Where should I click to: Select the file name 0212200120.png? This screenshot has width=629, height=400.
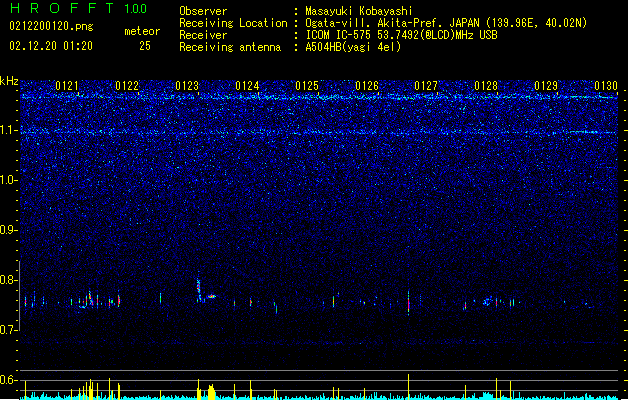pos(51,26)
